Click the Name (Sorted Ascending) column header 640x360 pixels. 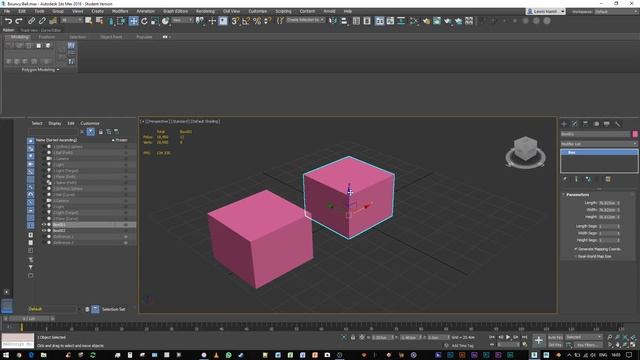pos(56,140)
